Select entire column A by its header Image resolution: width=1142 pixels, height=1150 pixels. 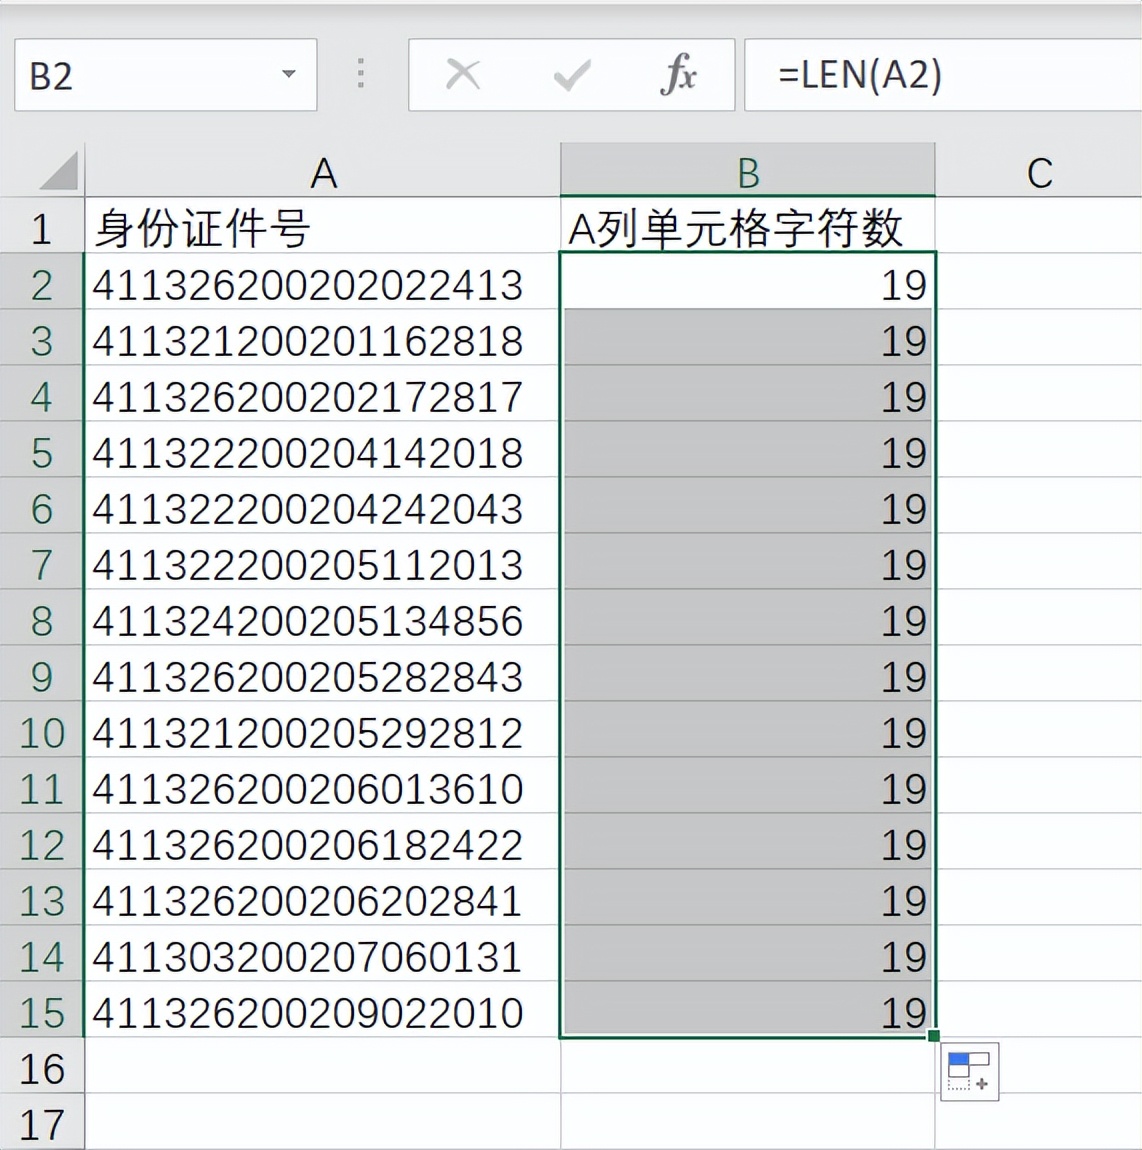click(x=322, y=170)
